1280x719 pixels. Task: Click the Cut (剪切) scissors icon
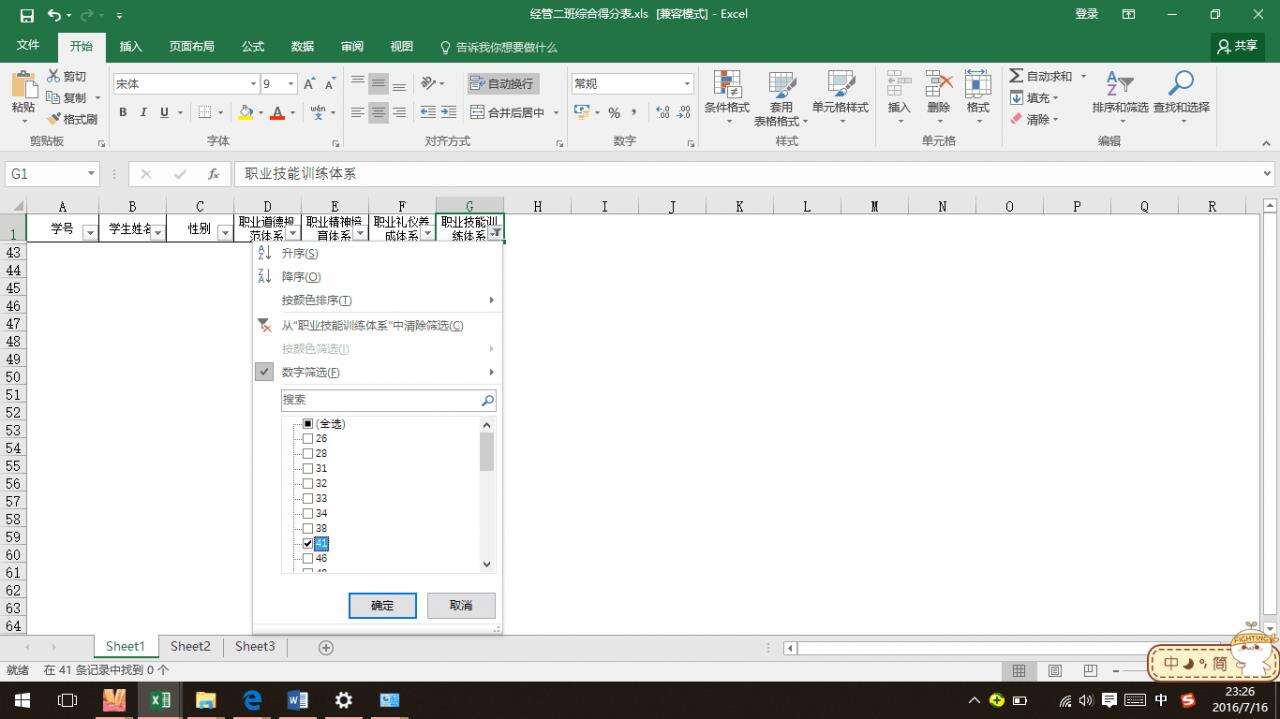[54, 76]
